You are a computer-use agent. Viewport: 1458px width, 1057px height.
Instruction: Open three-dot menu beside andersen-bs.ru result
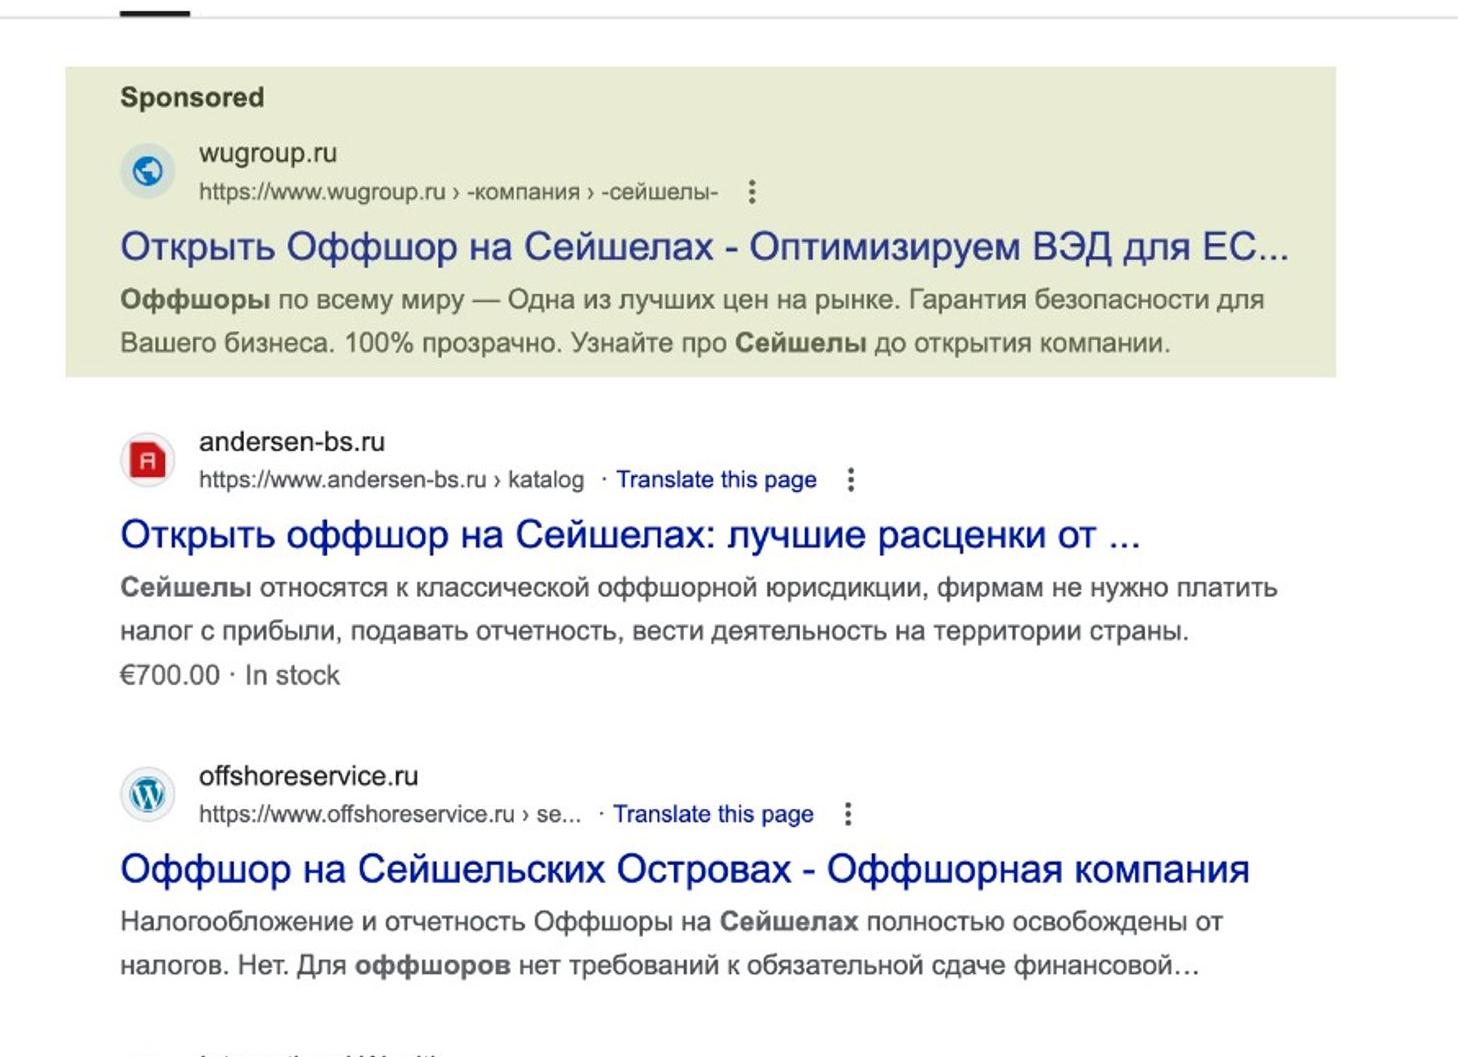pyautogui.click(x=851, y=480)
